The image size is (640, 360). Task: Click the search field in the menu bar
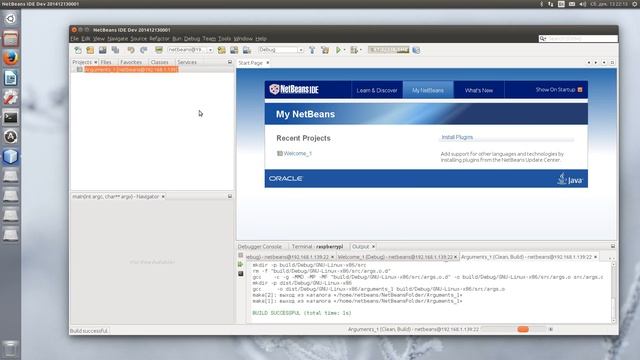pyautogui.click(x=578, y=38)
